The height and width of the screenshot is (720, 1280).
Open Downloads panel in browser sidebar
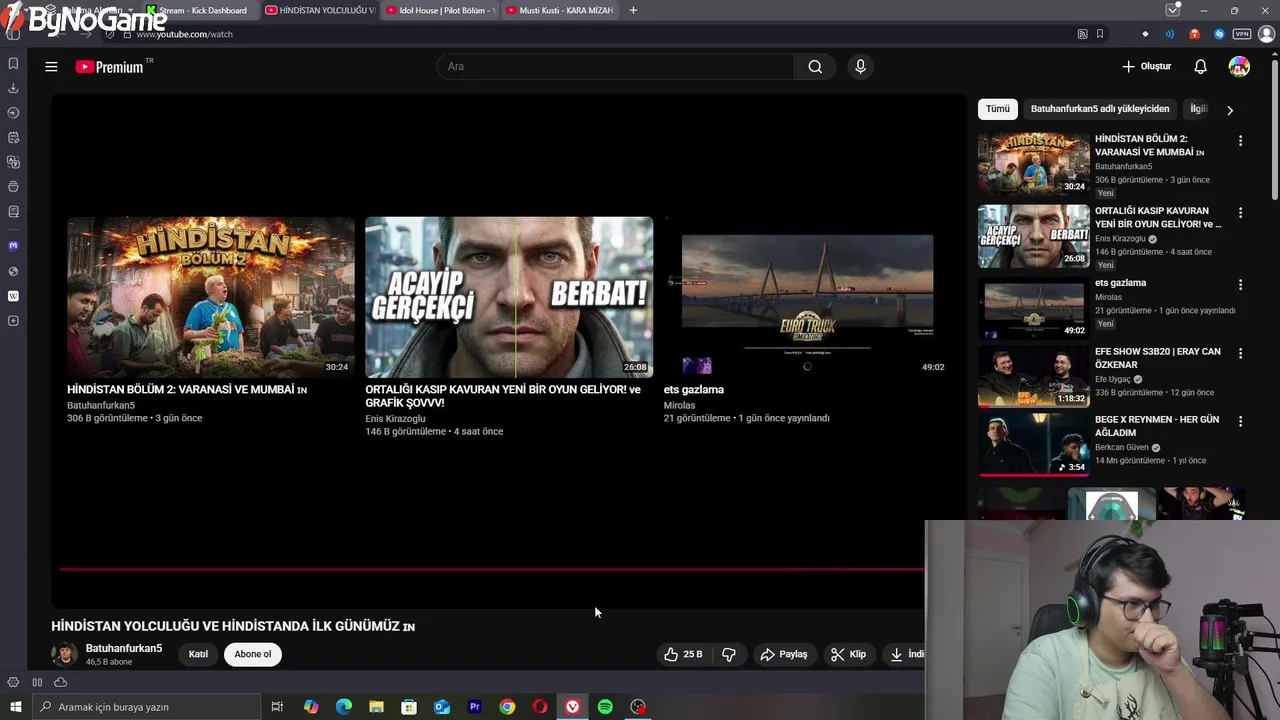tap(13, 88)
